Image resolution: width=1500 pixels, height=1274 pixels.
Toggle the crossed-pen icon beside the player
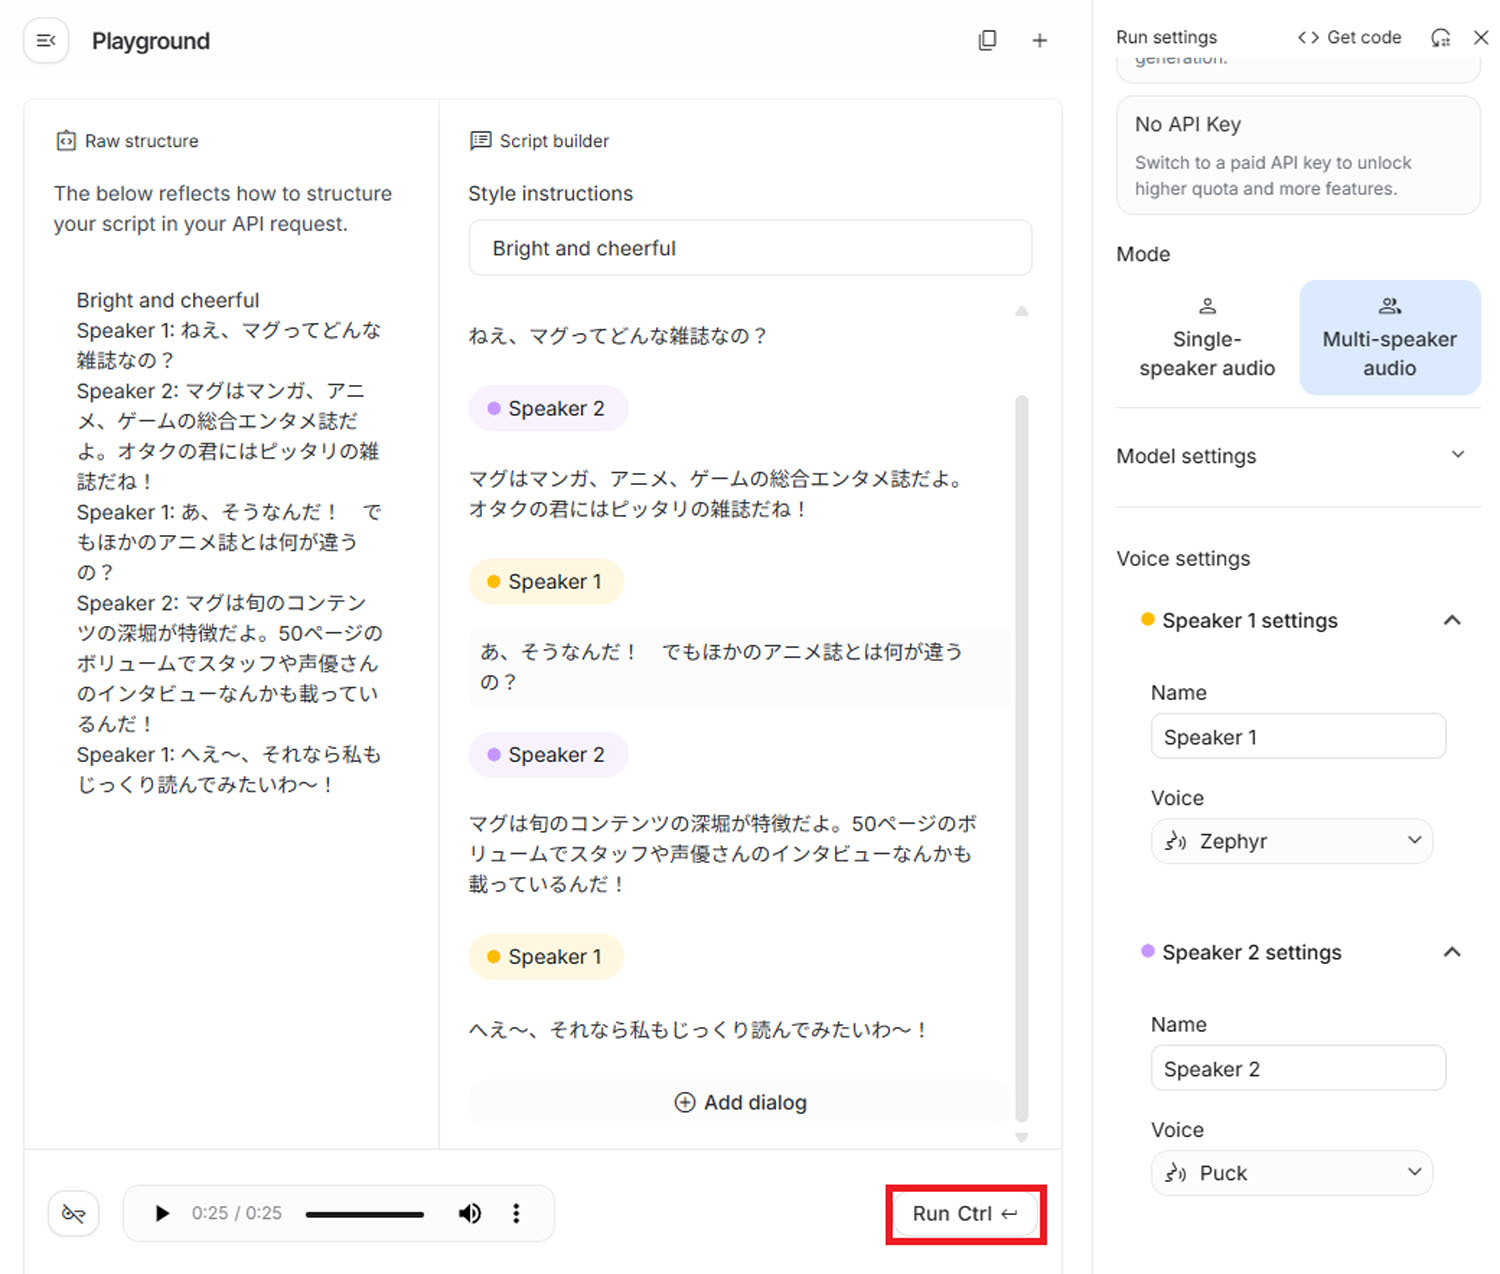(73, 1213)
